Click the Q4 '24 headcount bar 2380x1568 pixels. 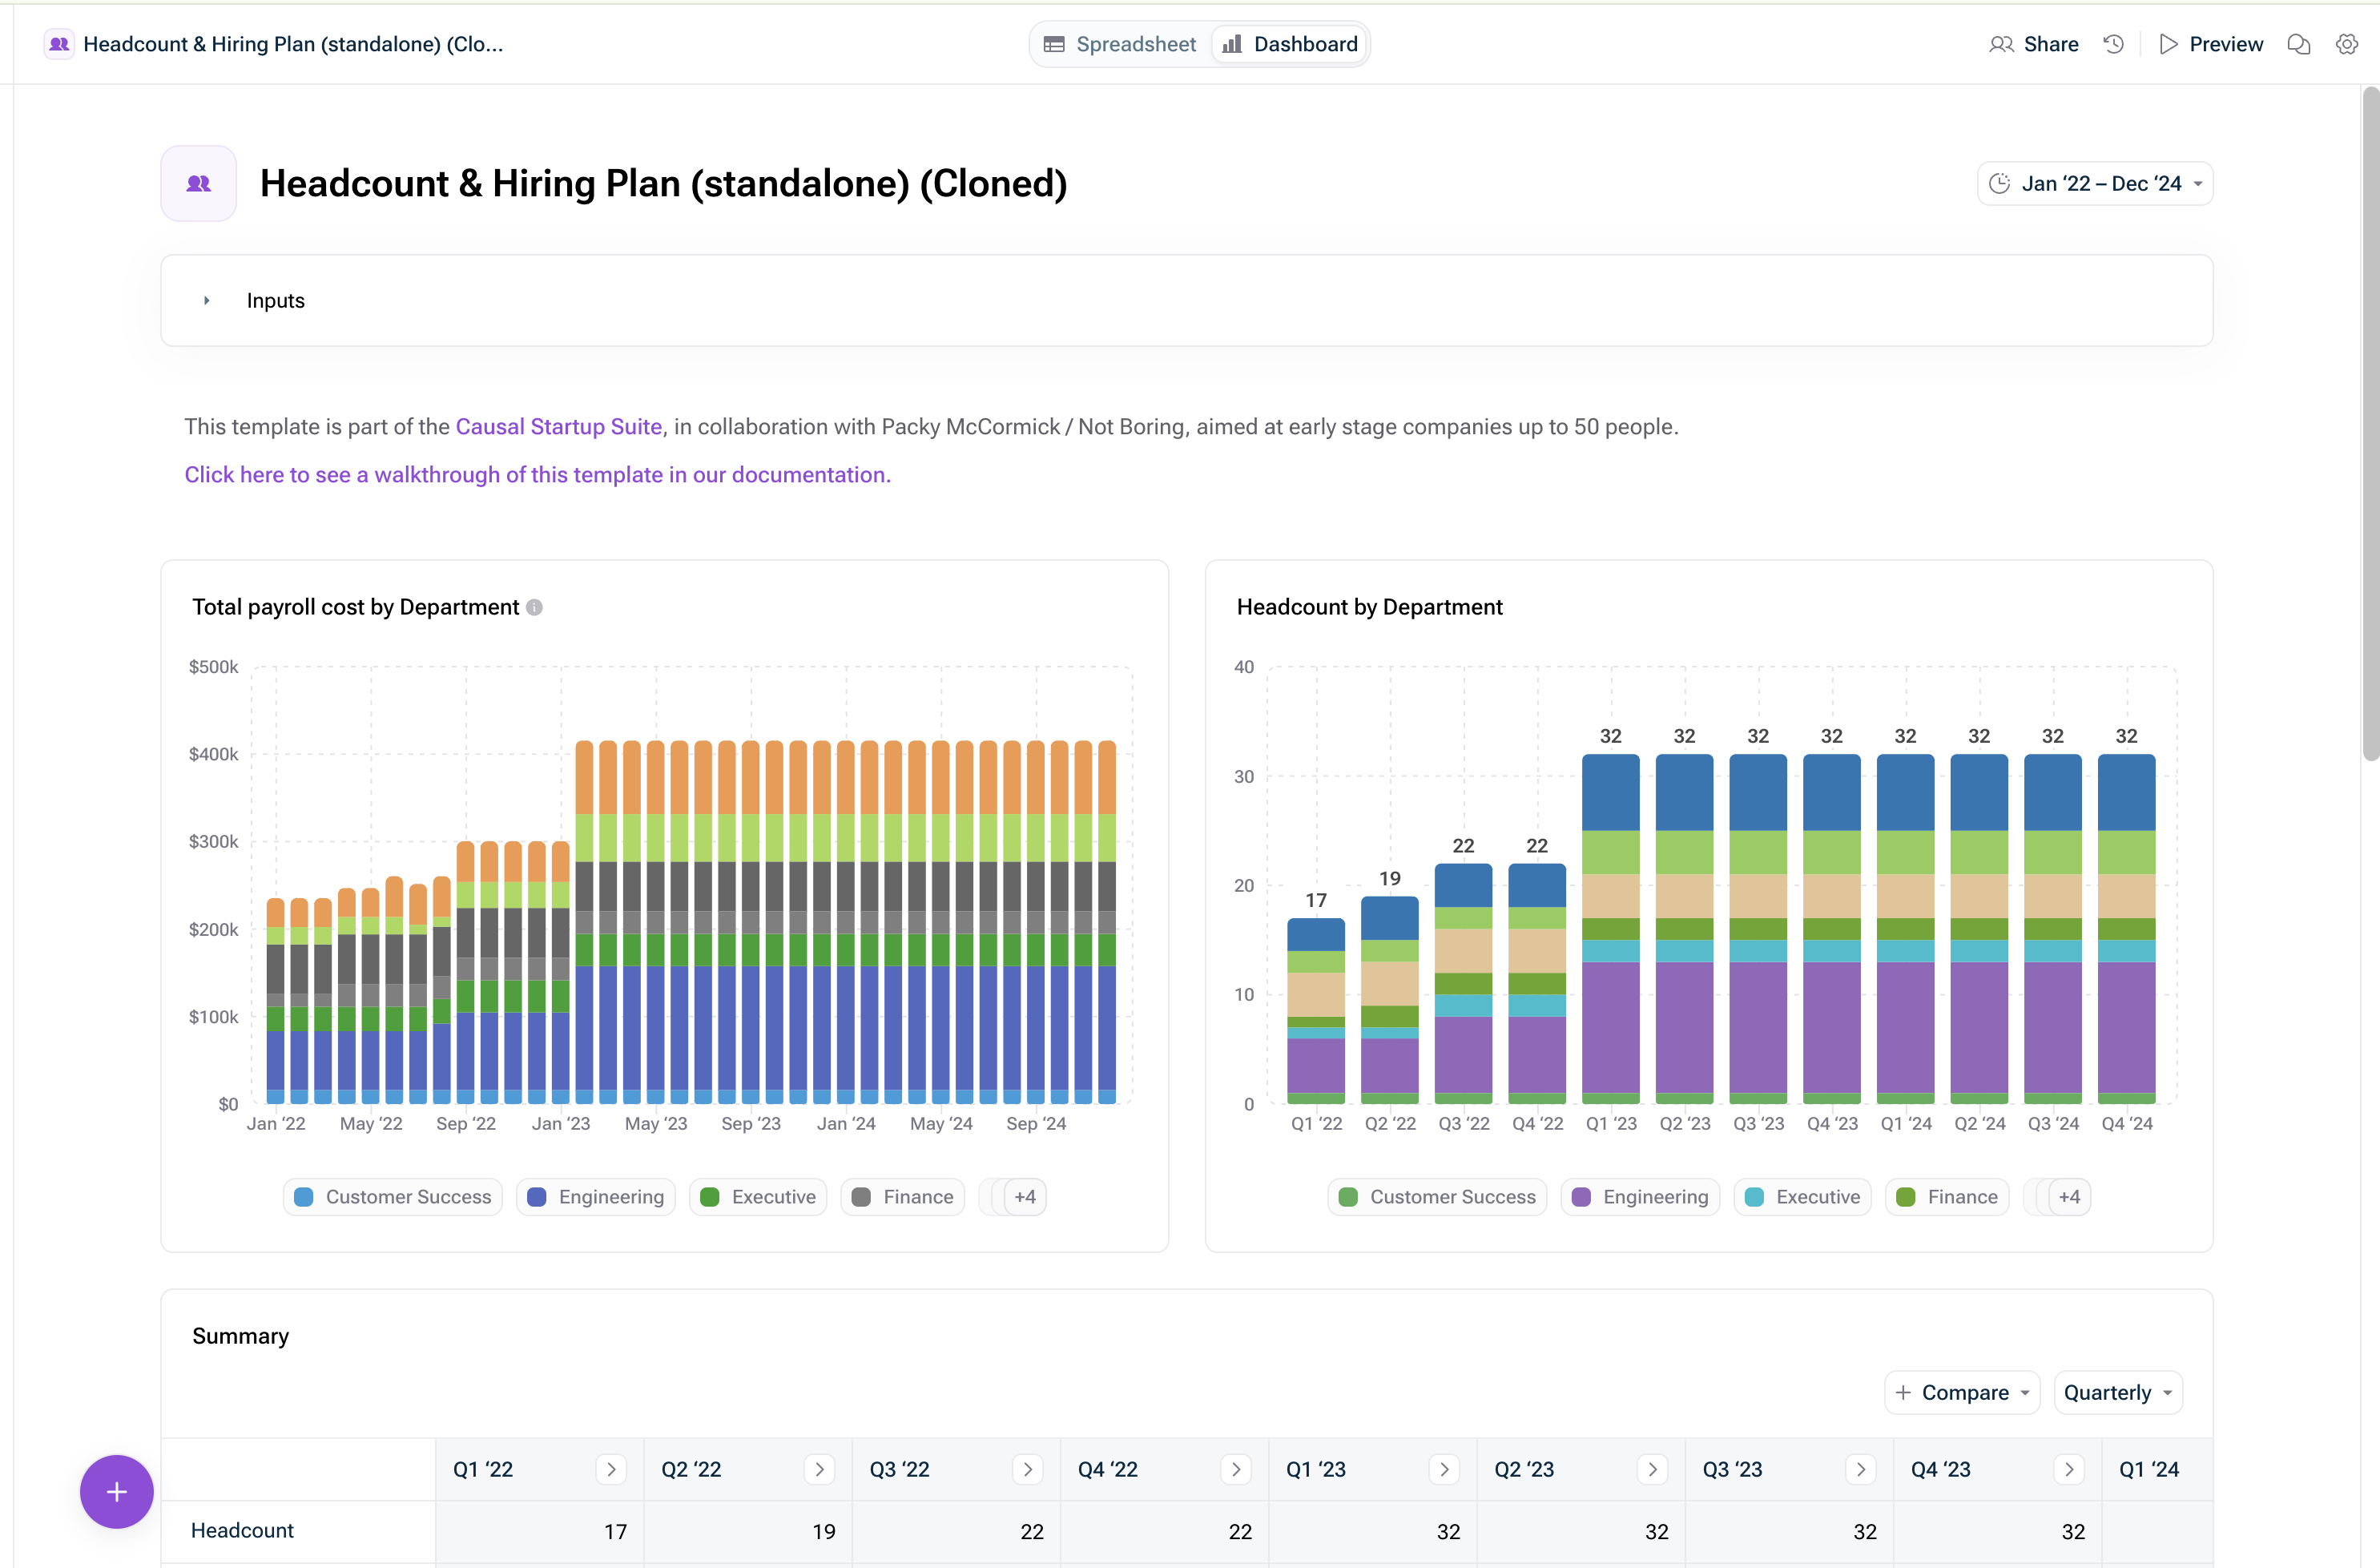(x=2126, y=929)
